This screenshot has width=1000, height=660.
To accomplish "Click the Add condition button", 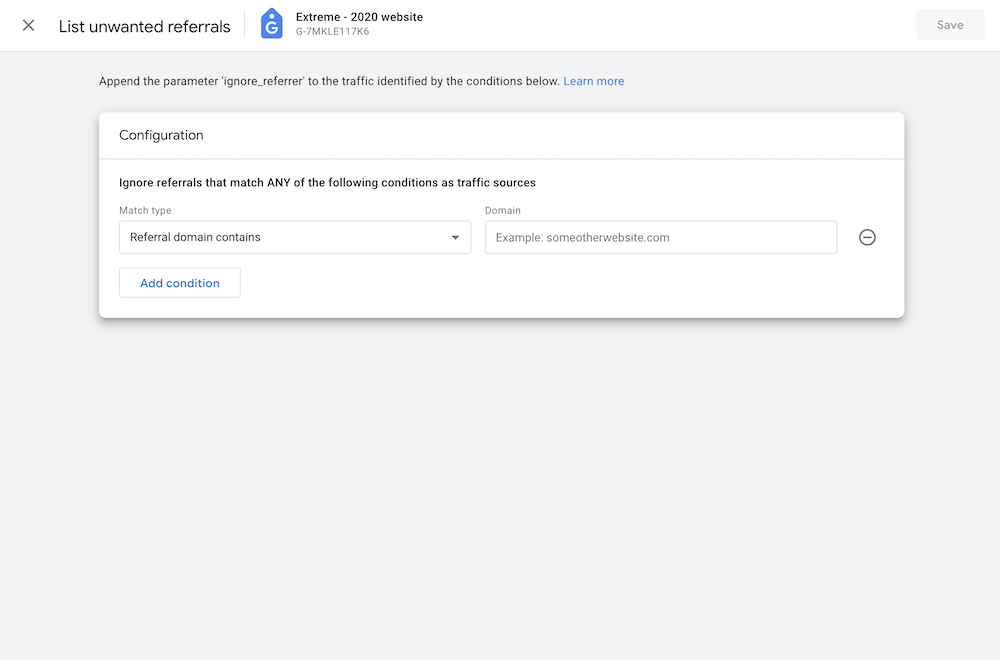I will (x=179, y=283).
